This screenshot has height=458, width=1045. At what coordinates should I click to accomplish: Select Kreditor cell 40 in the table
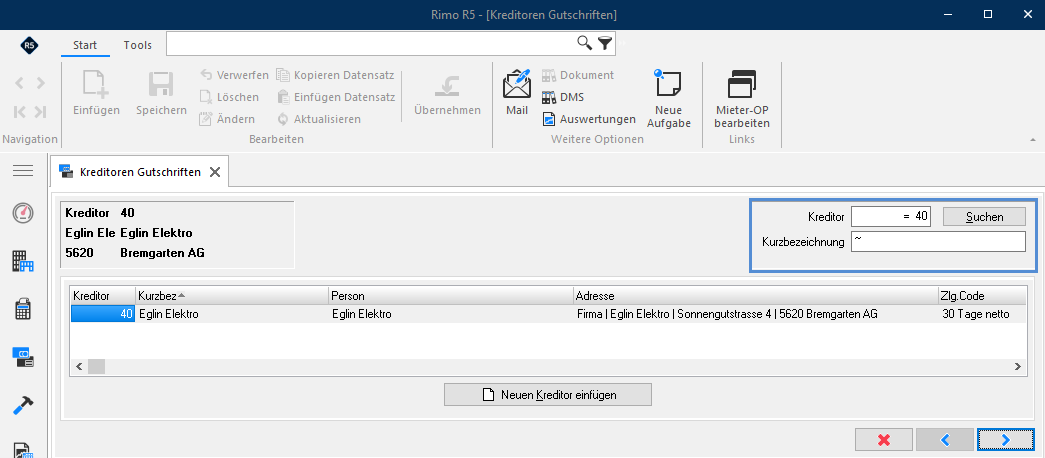pos(103,314)
